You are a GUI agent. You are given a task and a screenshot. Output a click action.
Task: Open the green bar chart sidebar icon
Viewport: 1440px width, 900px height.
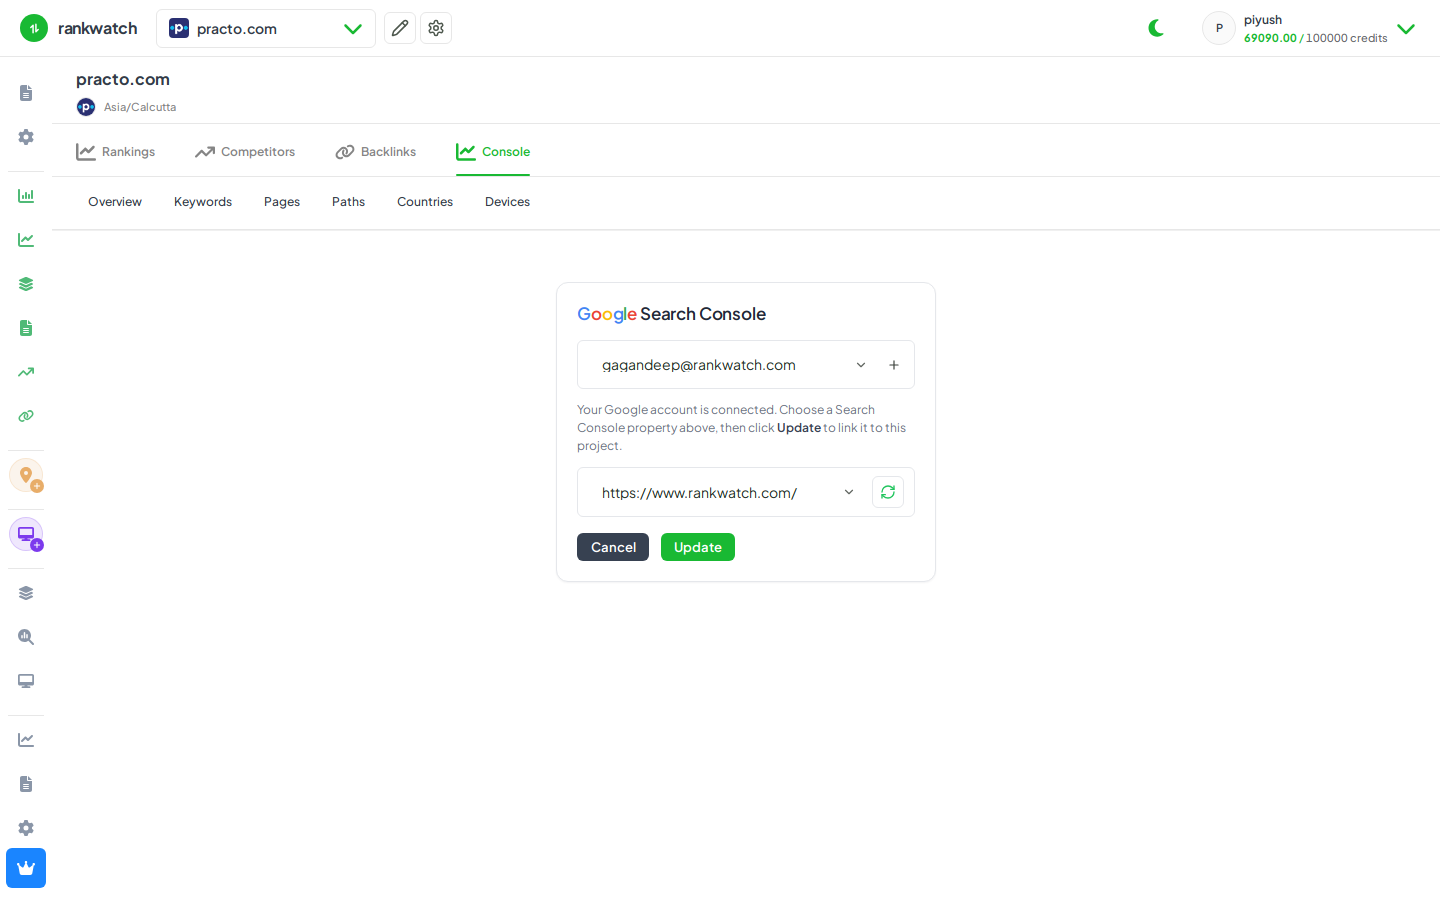pyautogui.click(x=26, y=196)
